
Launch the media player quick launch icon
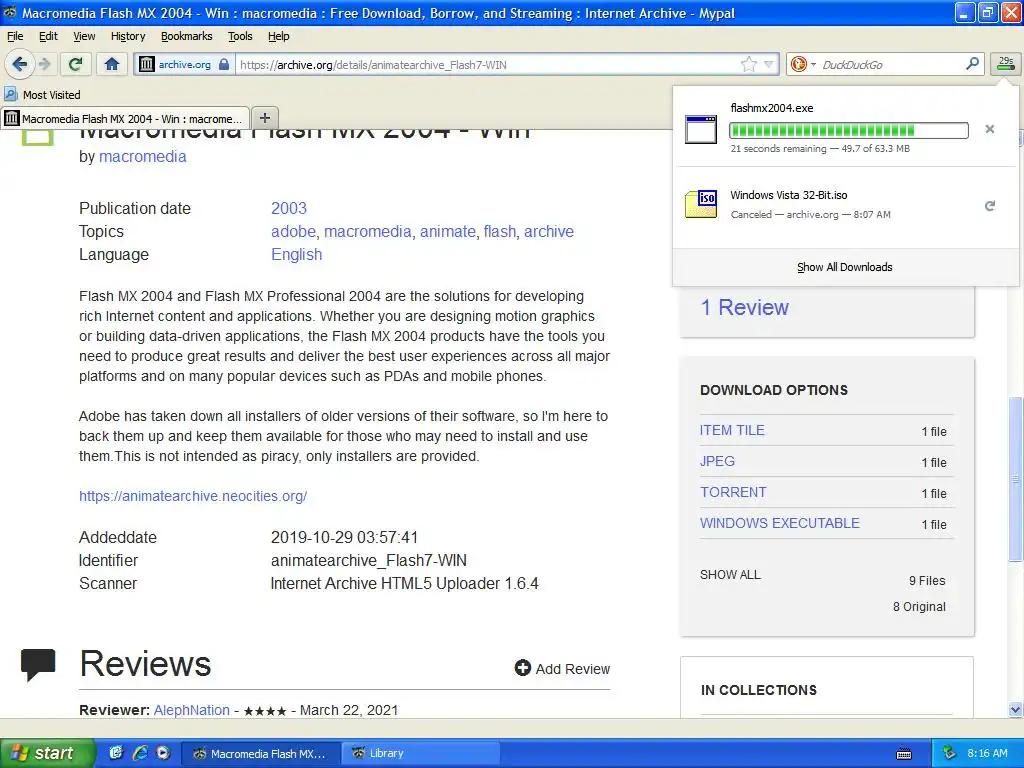coord(163,753)
